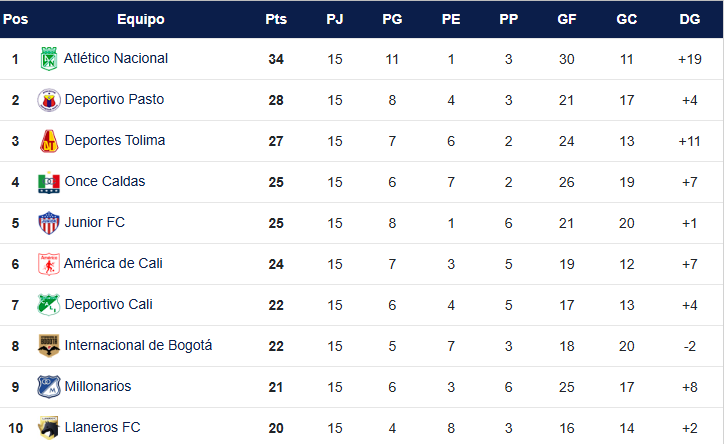The height and width of the screenshot is (444, 725).
Task: Click the Once Caldas crest icon
Action: 48,182
